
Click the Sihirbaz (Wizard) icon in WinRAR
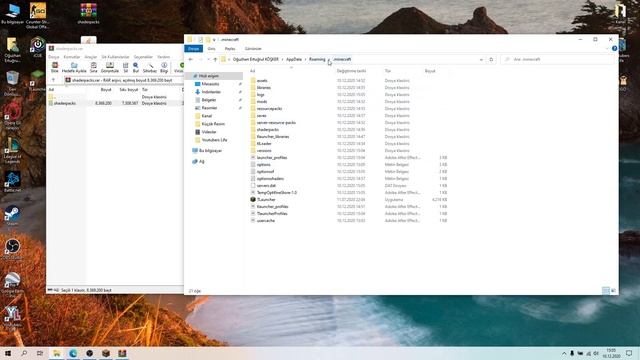click(x=150, y=67)
